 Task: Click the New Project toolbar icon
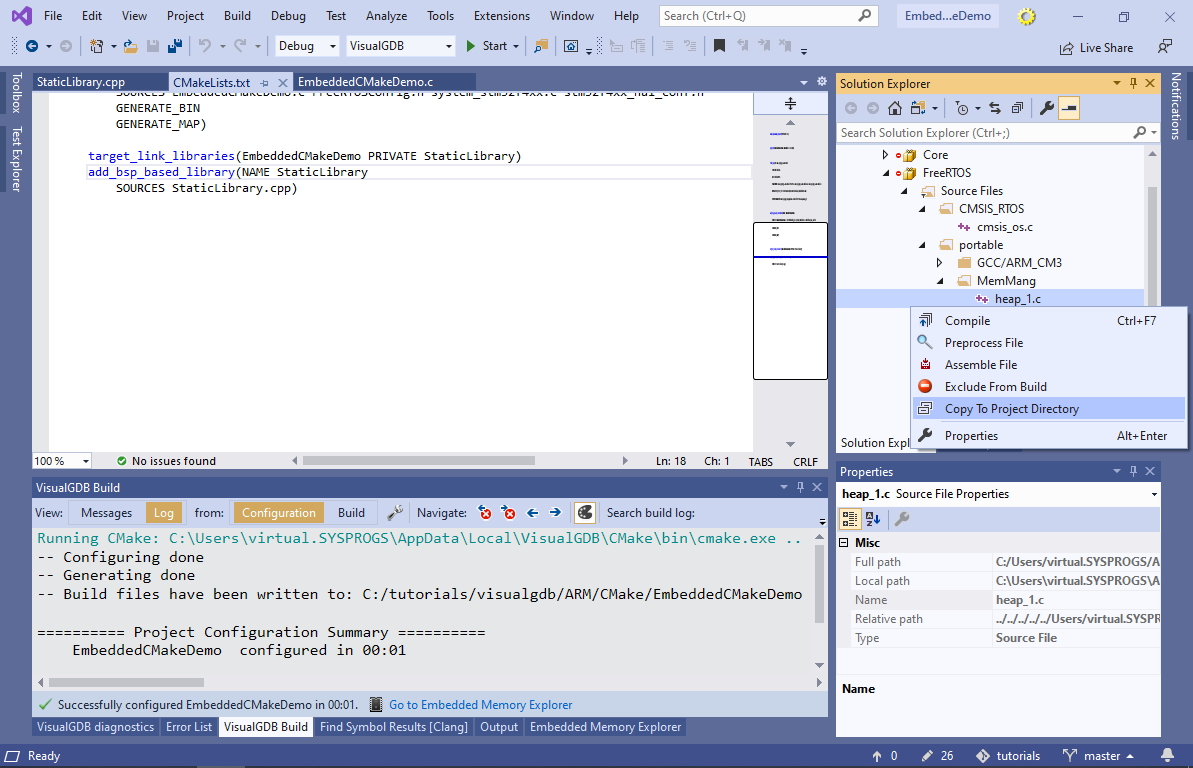pos(97,46)
